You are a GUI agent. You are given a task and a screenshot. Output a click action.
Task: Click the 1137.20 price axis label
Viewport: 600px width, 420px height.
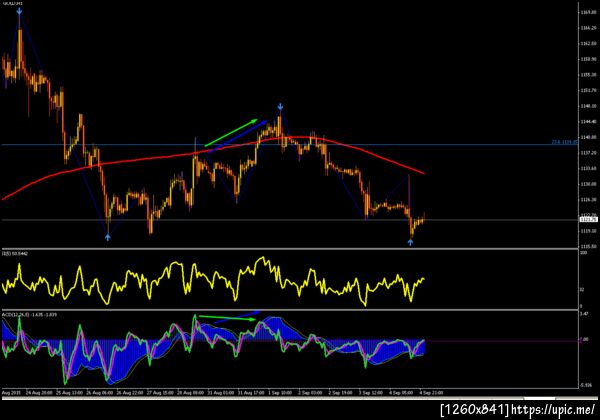588,153
